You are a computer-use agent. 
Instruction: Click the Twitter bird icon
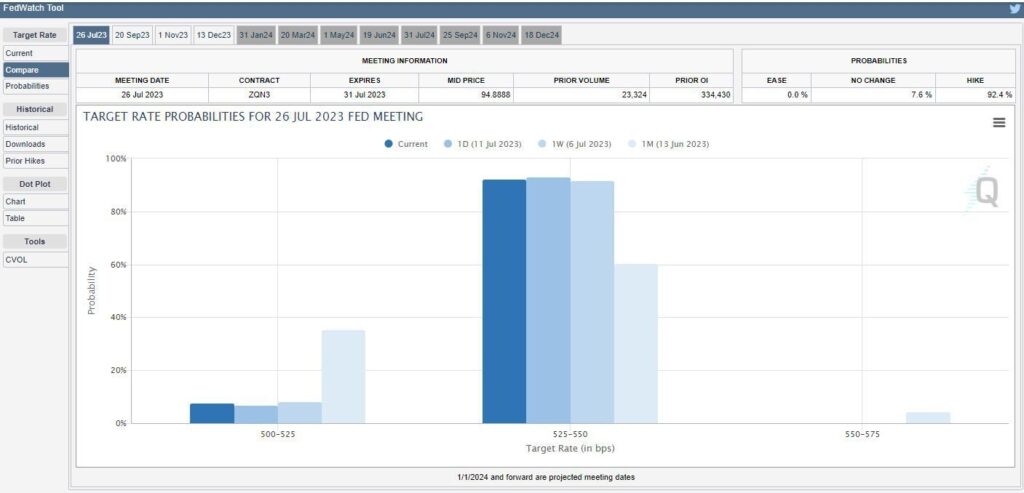point(1014,8)
